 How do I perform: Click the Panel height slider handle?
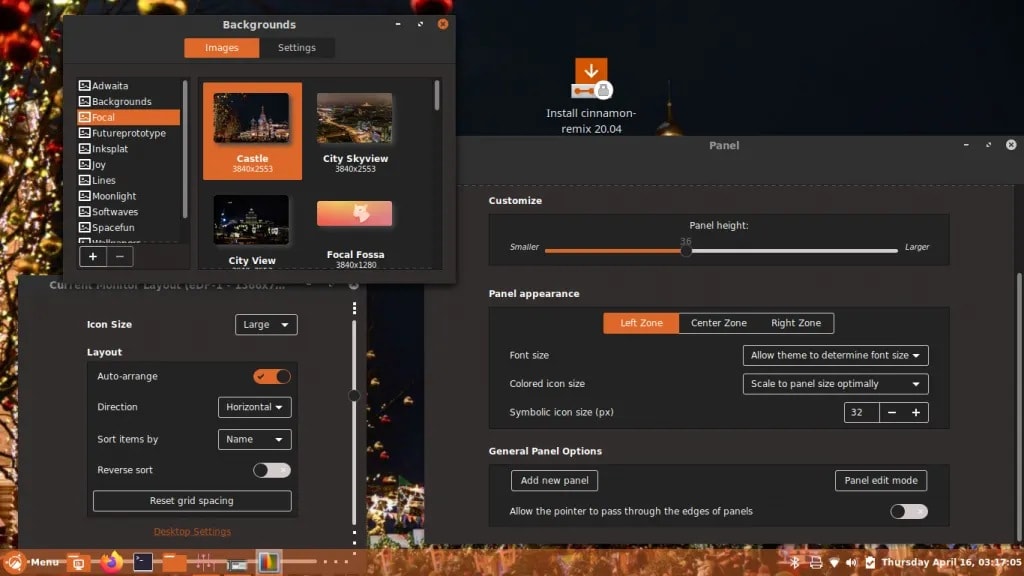686,250
